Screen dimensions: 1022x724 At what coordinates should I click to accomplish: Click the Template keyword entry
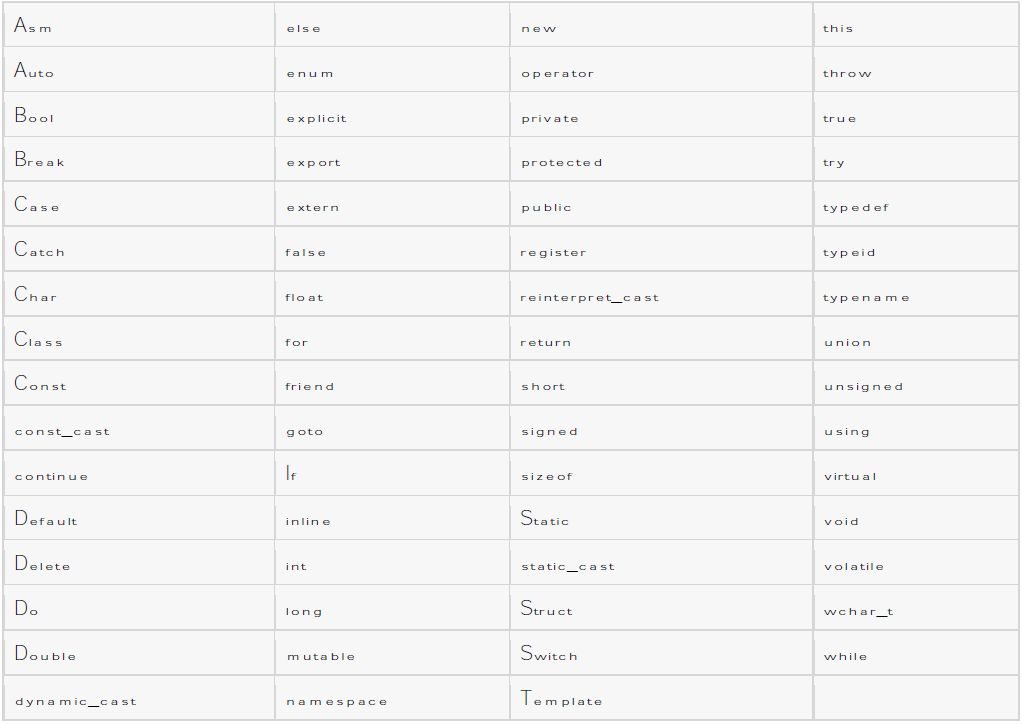[x=562, y=700]
